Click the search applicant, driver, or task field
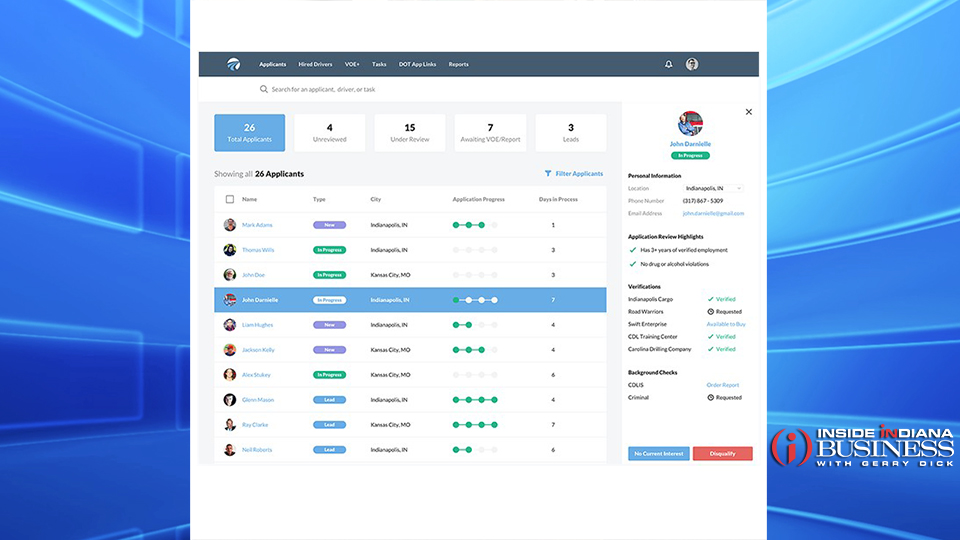This screenshot has width=960, height=540. 323,89
